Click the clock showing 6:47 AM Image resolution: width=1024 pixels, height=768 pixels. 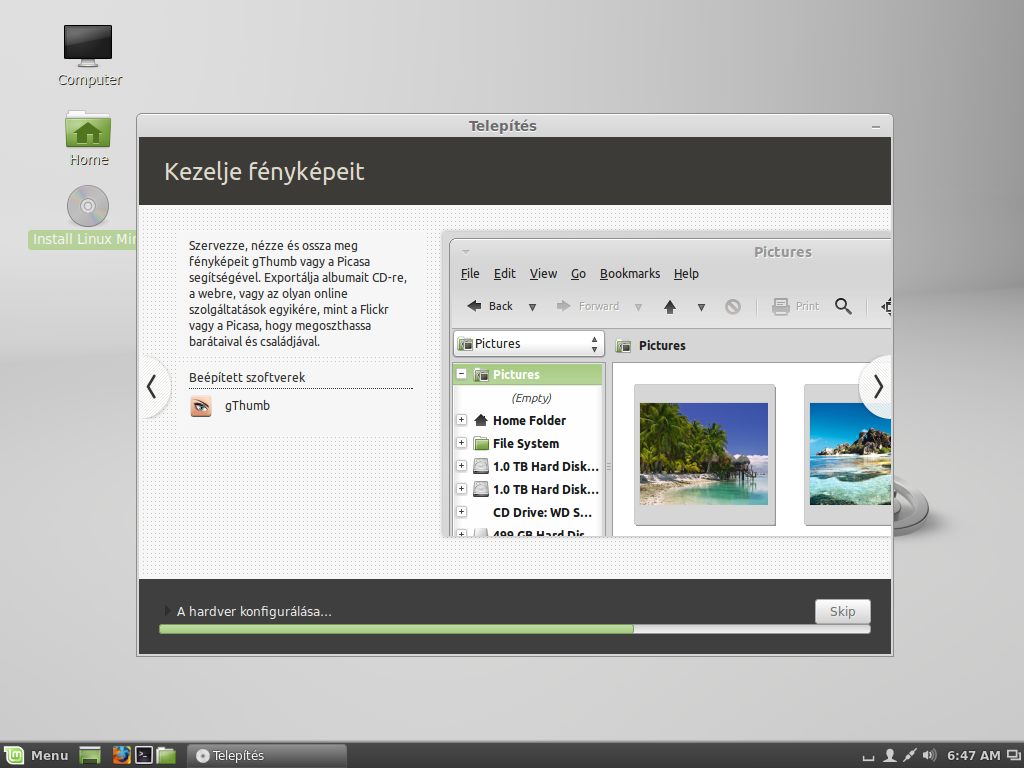(973, 755)
